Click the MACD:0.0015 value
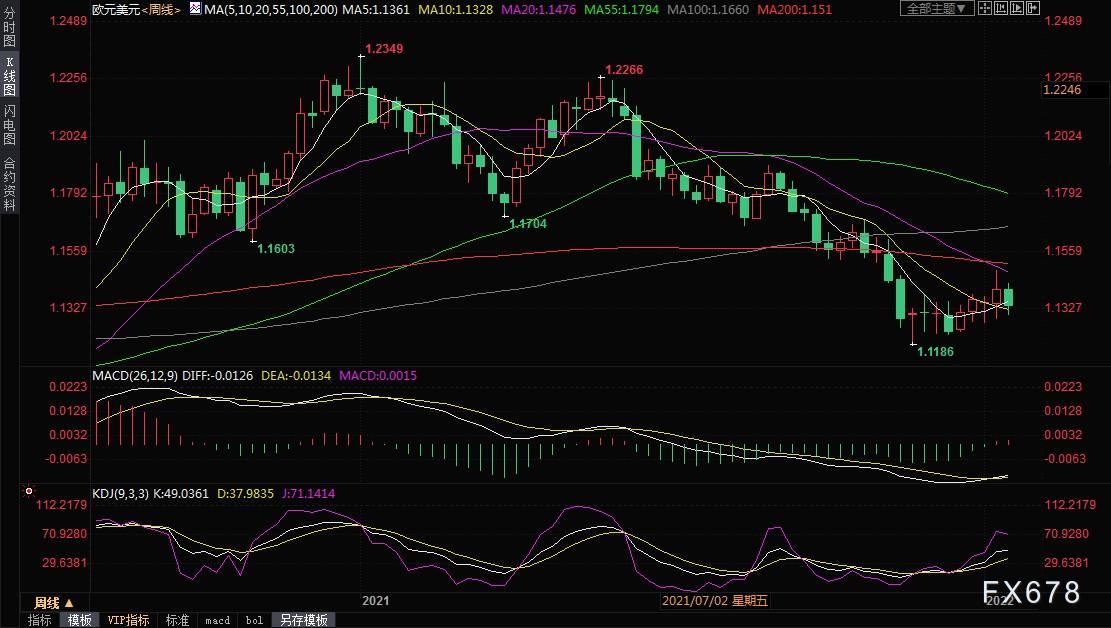Screen dimensions: 1111x628 [378, 376]
